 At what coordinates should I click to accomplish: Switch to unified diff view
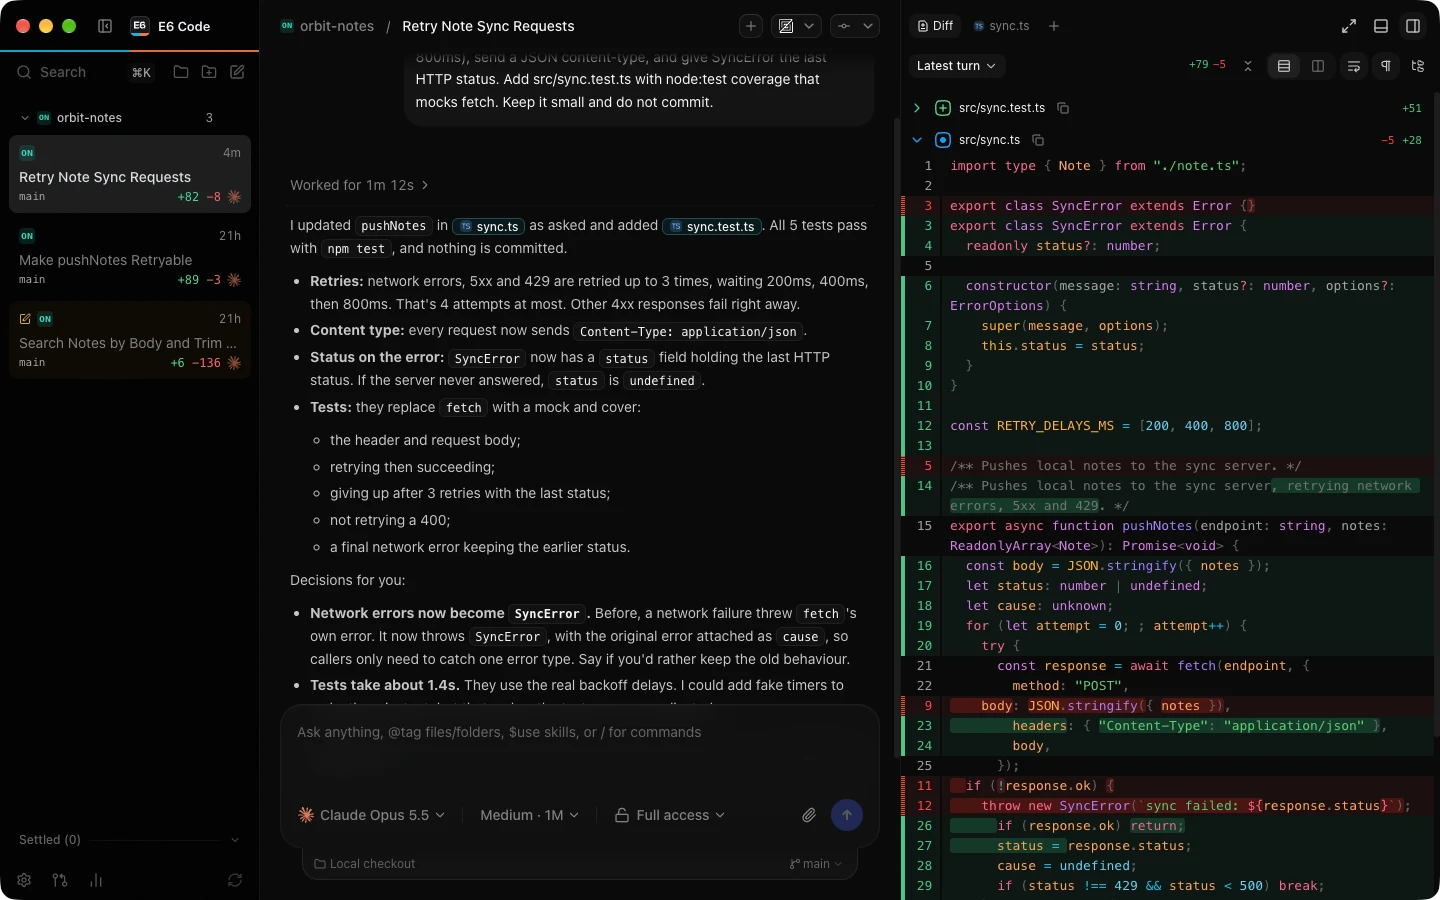pos(1284,66)
